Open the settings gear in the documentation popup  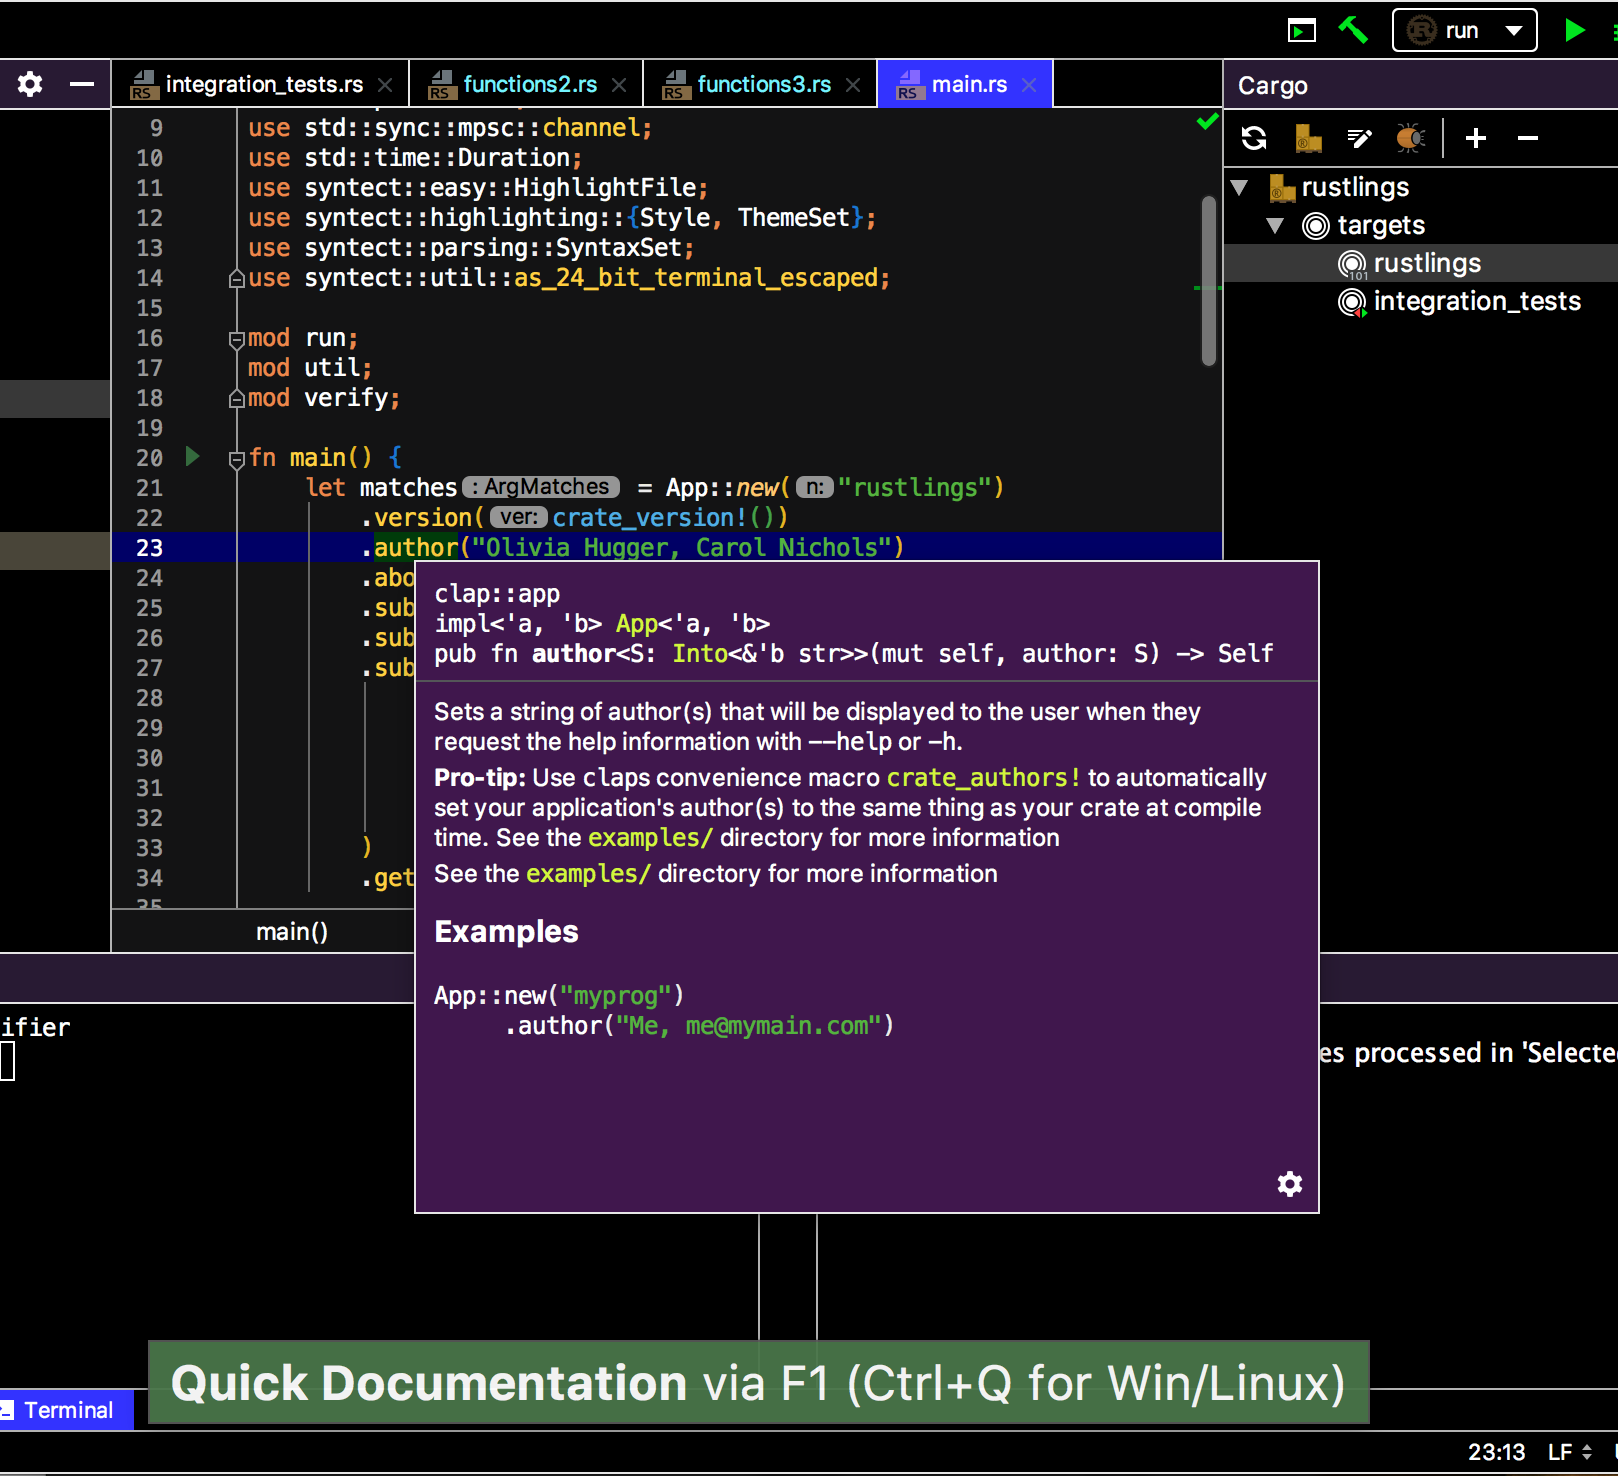(1290, 1184)
